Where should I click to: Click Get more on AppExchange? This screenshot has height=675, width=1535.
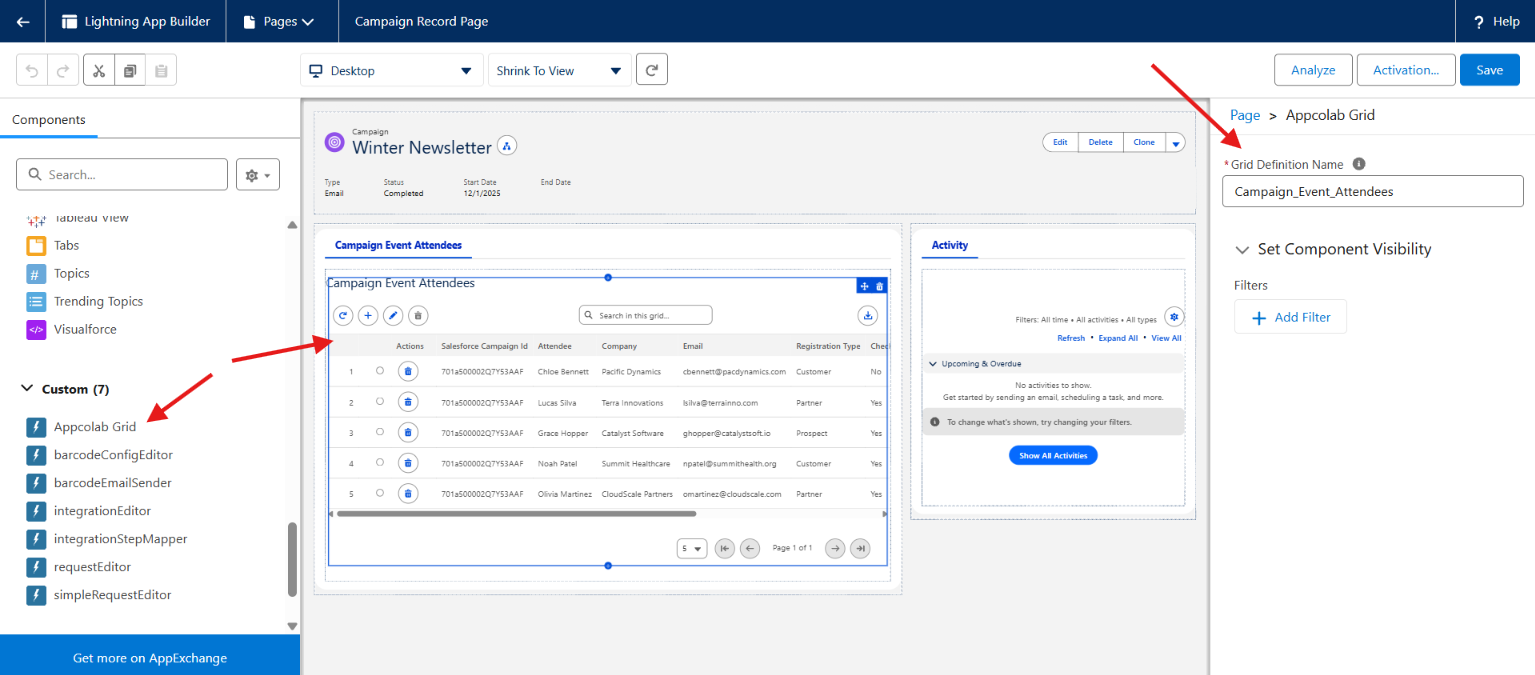(x=150, y=658)
